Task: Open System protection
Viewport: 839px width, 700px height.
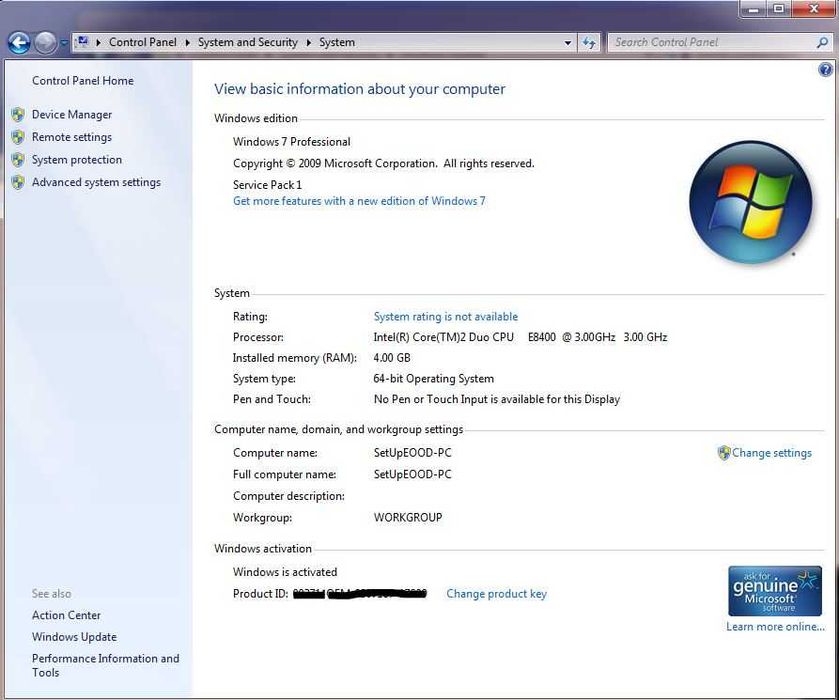Action: [77, 159]
